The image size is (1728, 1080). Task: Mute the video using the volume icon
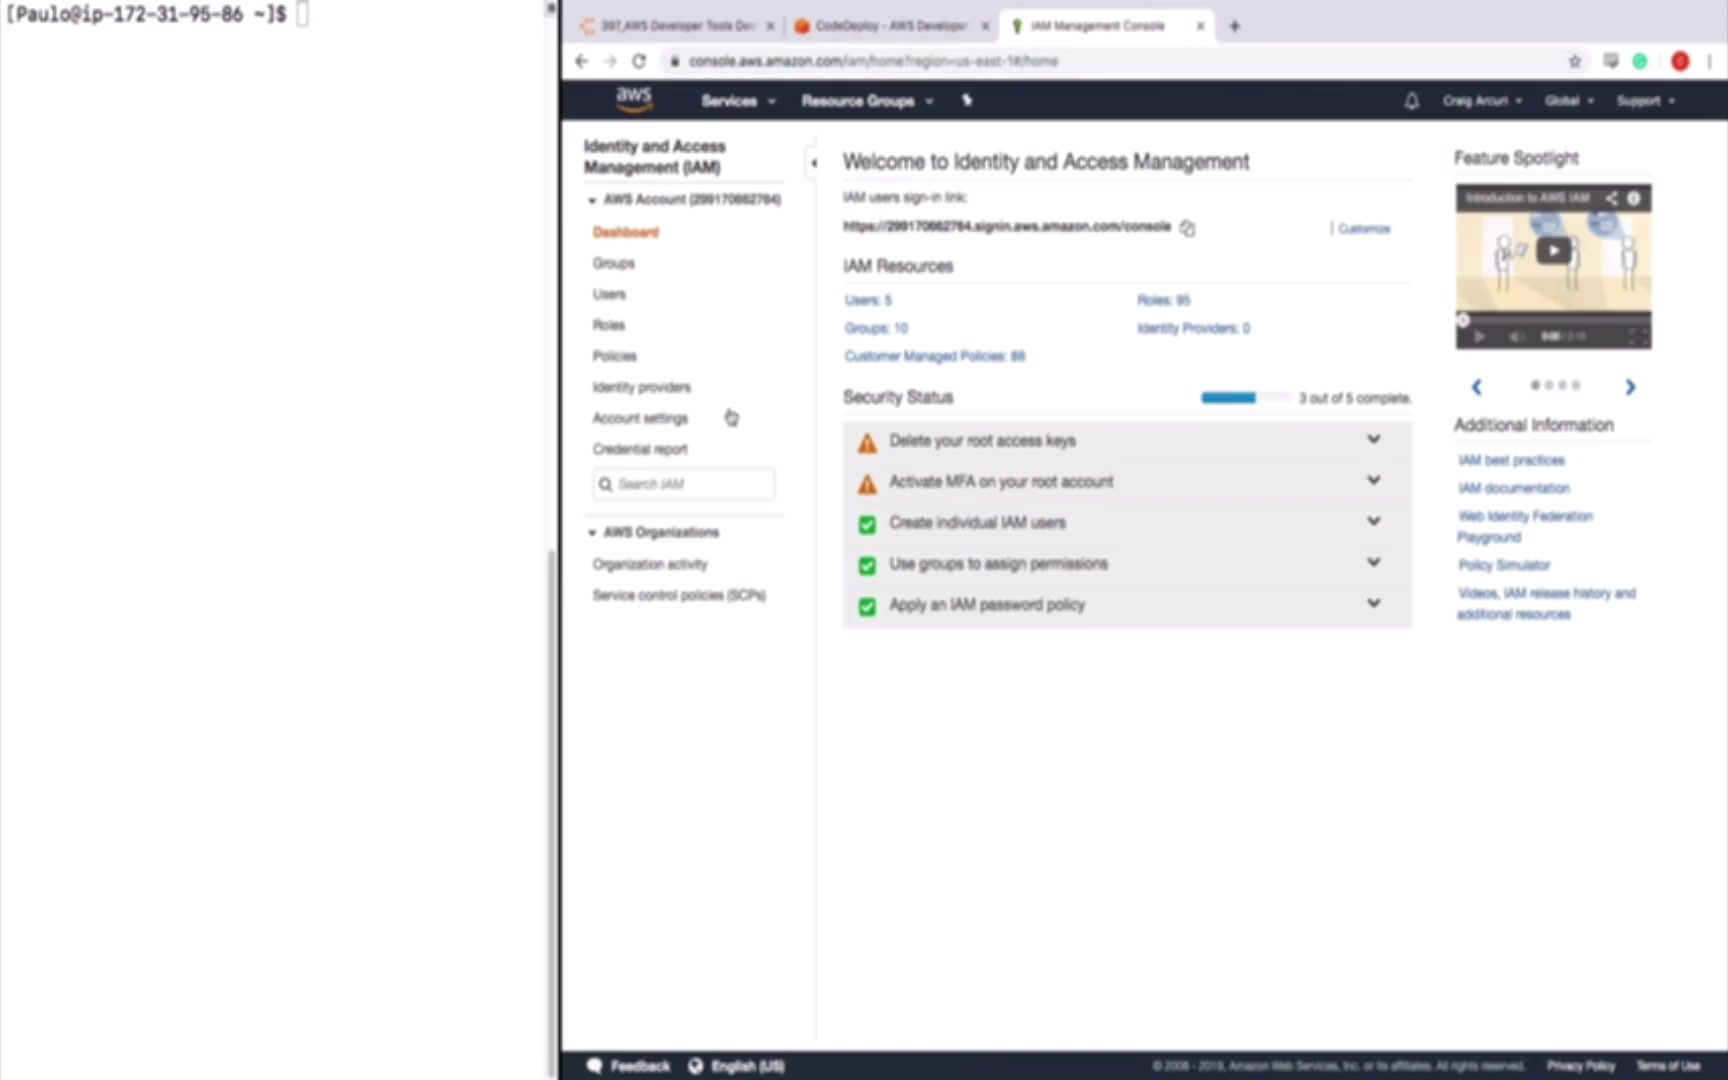pos(1516,336)
